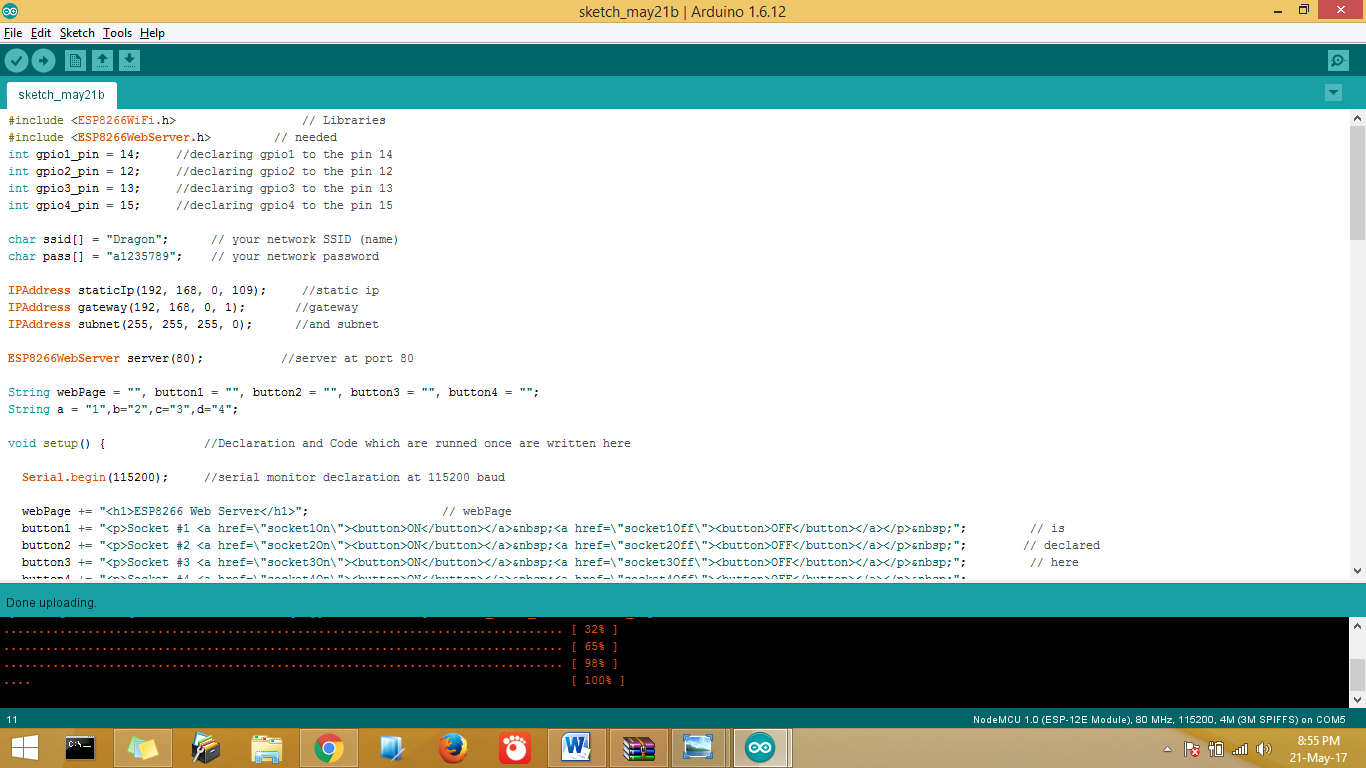Click the editor vertical scrollbar thumb
The height and width of the screenshot is (768, 1366).
pyautogui.click(x=1357, y=182)
